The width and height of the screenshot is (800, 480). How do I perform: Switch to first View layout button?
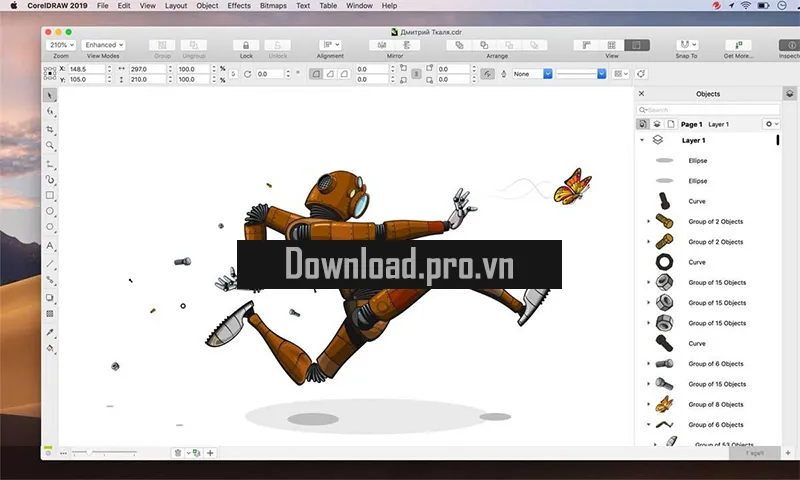[x=586, y=45]
